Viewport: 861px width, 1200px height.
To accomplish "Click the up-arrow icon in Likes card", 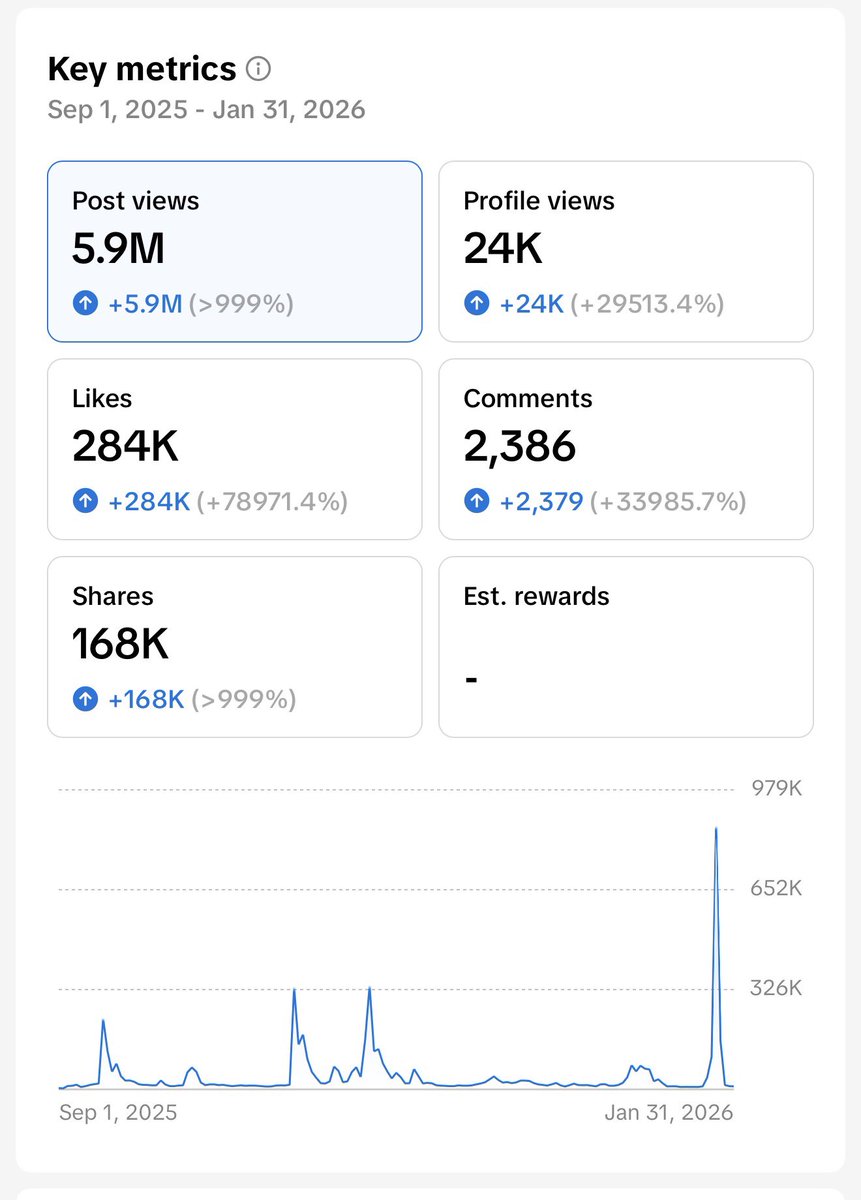I will tap(86, 501).
